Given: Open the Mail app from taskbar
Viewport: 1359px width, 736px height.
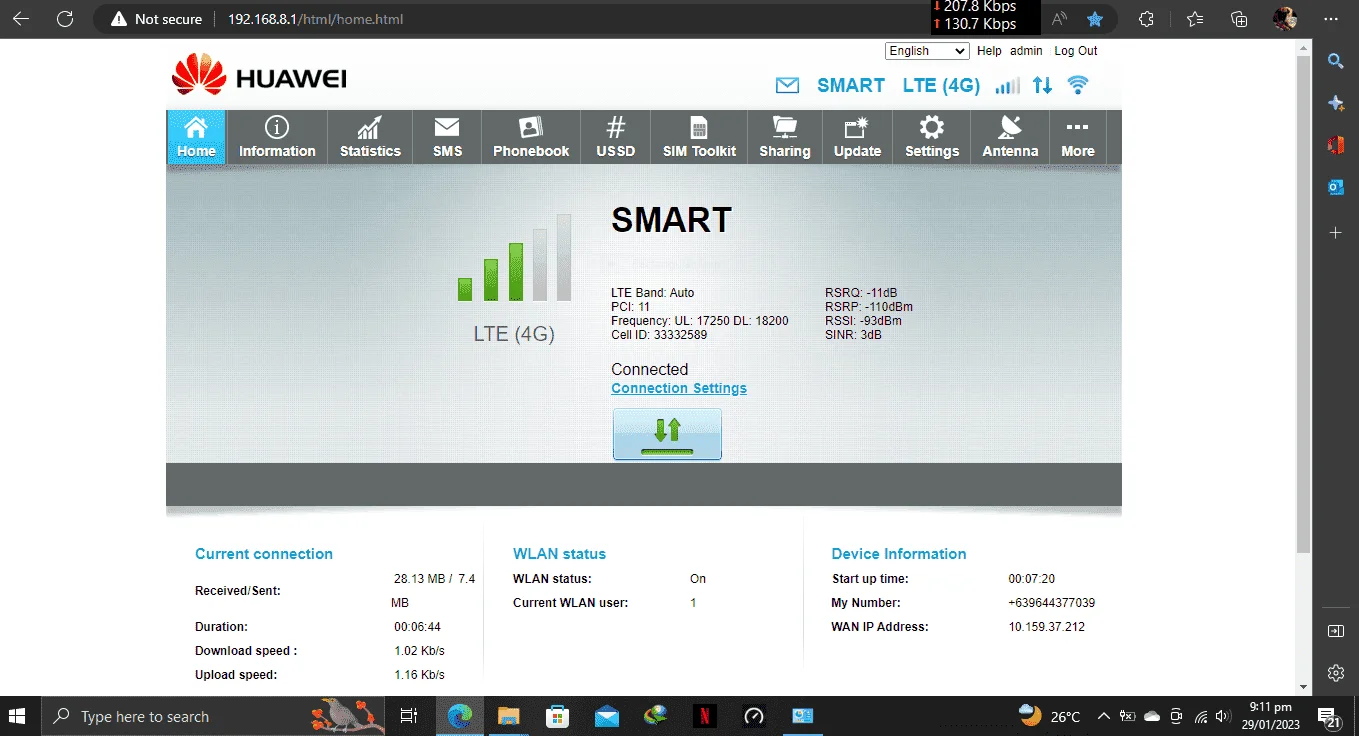Looking at the screenshot, I should tap(607, 716).
